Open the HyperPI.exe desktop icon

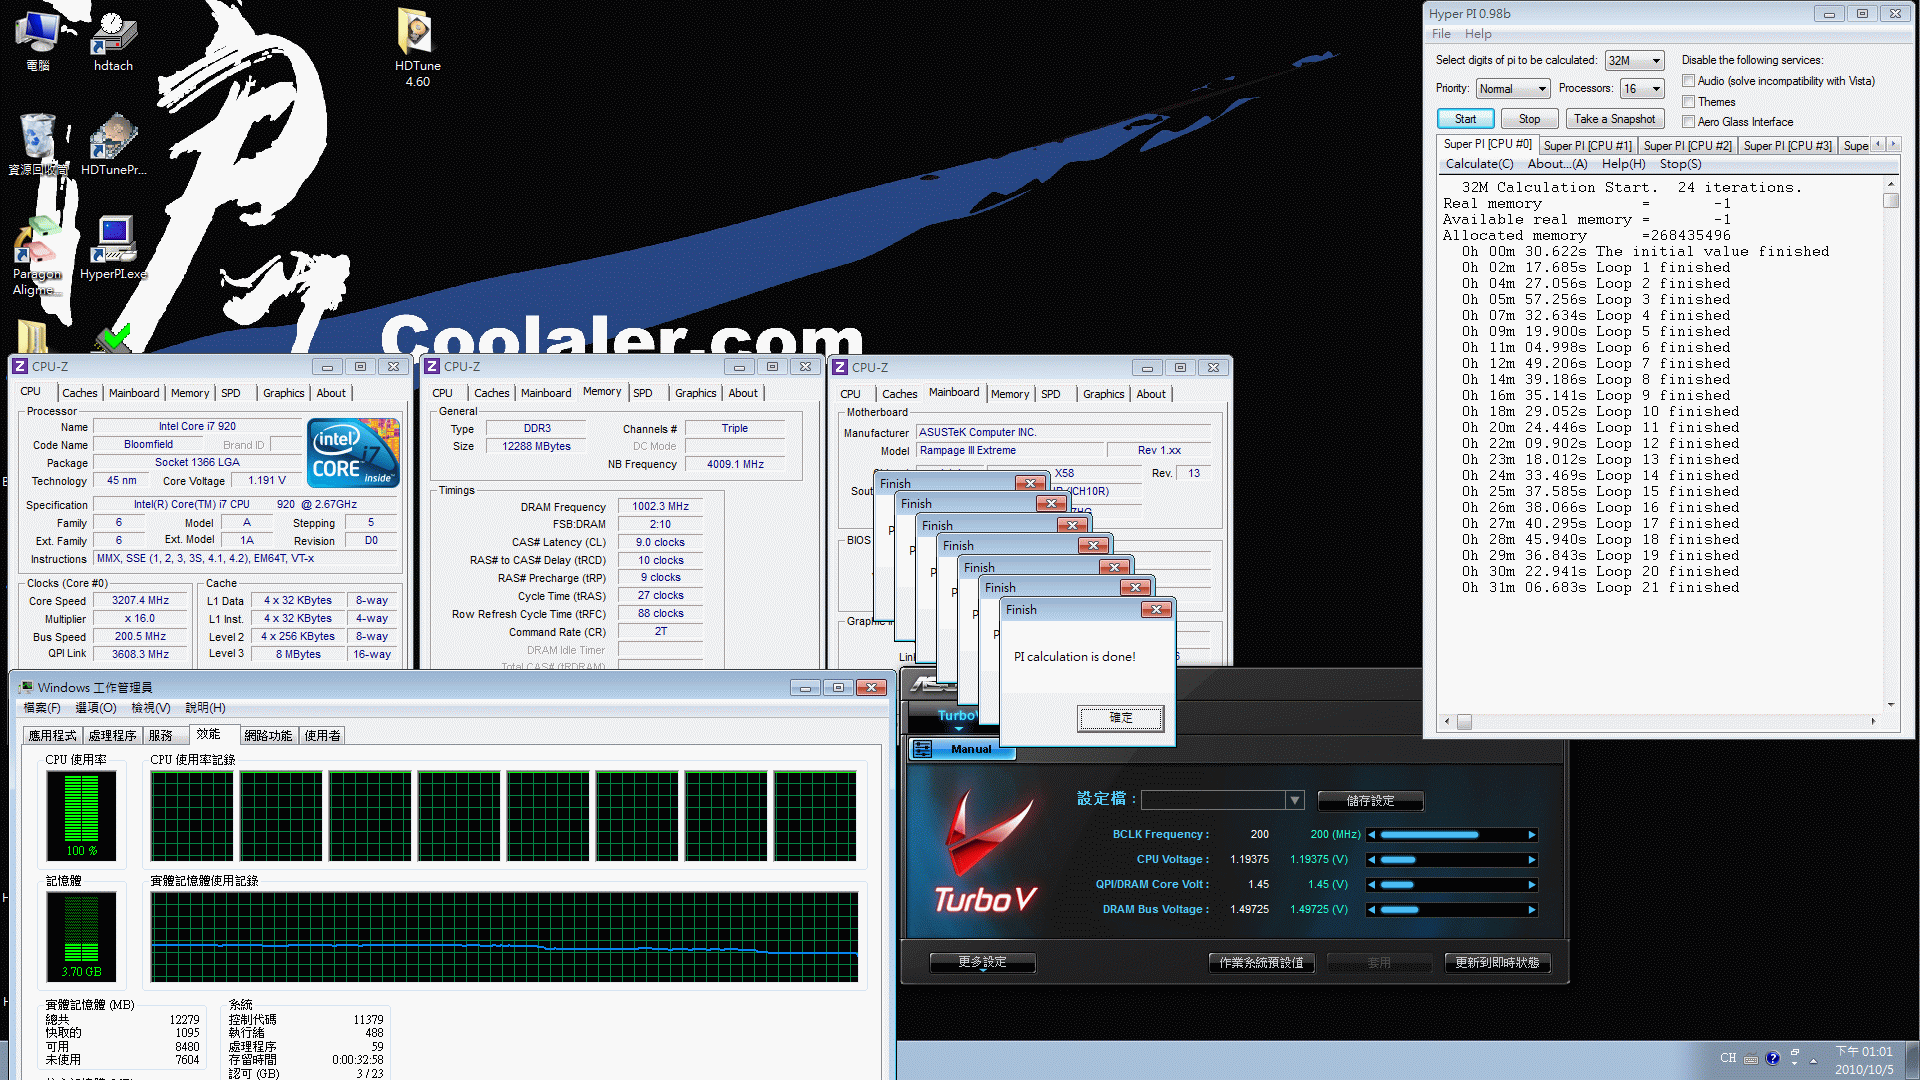(x=113, y=248)
